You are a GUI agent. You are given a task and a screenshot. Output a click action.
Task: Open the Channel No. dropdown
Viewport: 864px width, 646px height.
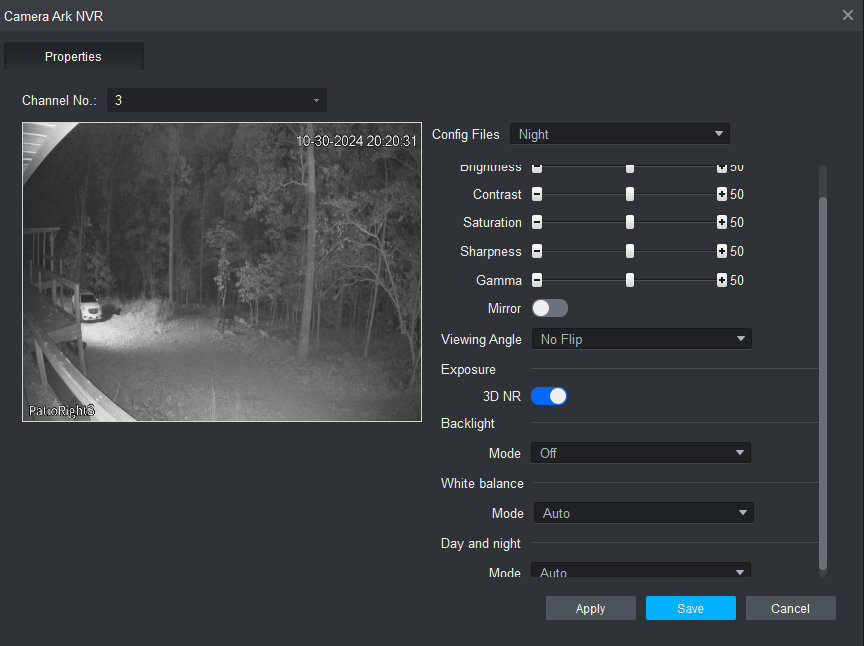(x=217, y=100)
